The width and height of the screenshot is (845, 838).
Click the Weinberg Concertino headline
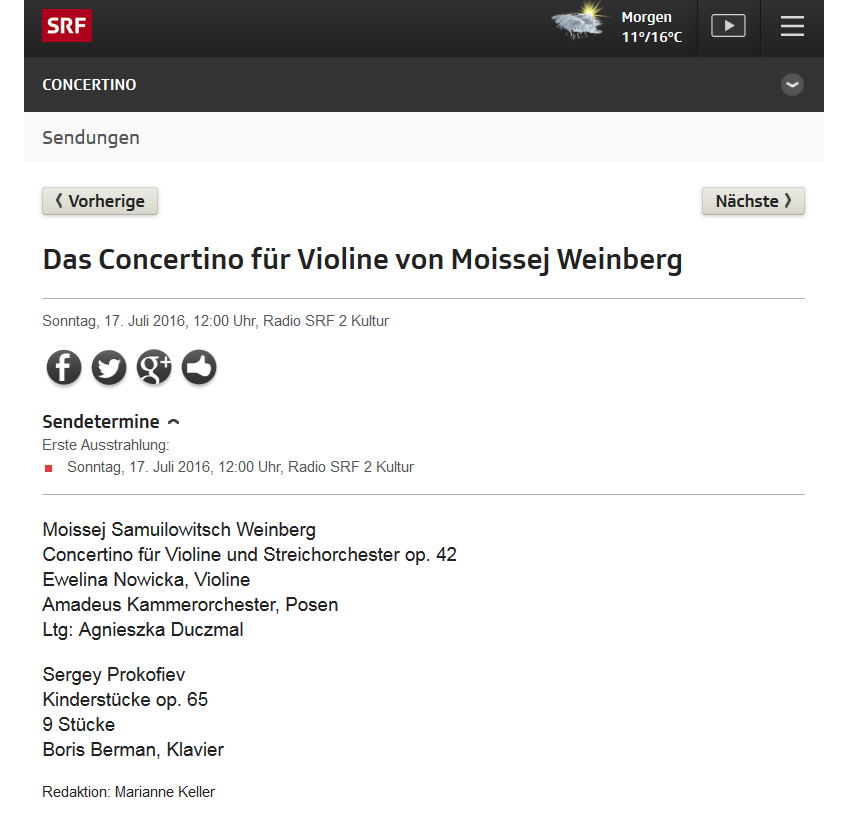(362, 260)
